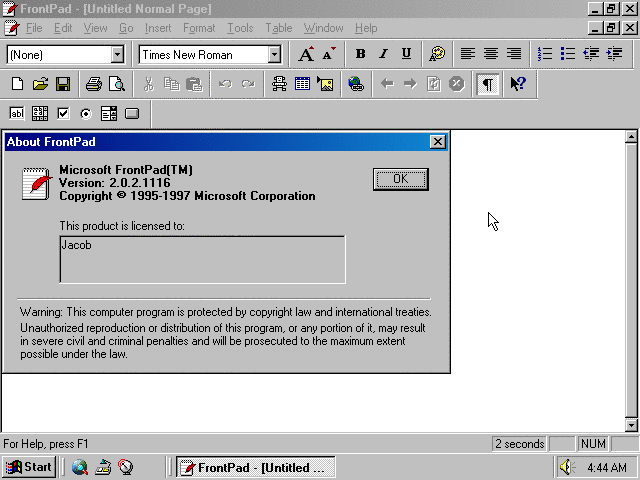640x480 pixels.
Task: Align text left
Action: (x=468, y=54)
